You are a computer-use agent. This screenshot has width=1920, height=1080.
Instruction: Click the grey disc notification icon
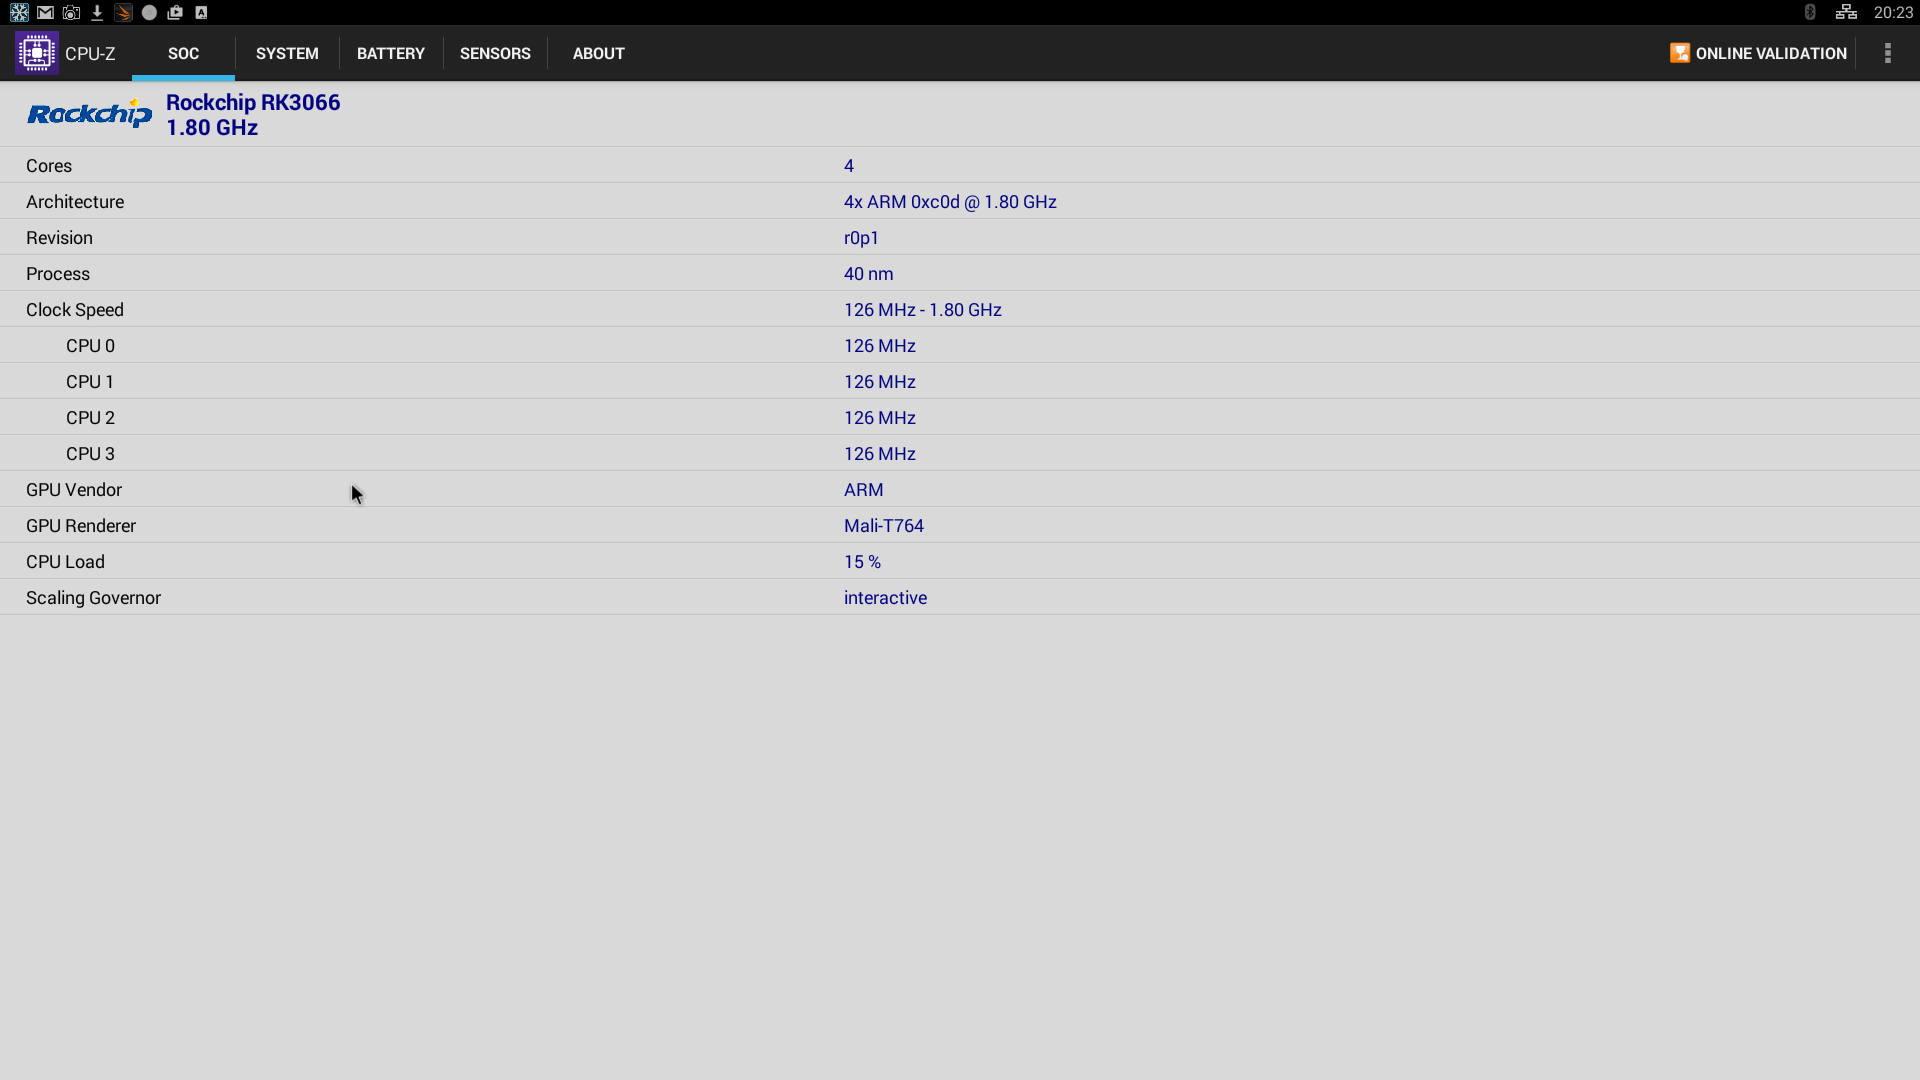pyautogui.click(x=149, y=12)
